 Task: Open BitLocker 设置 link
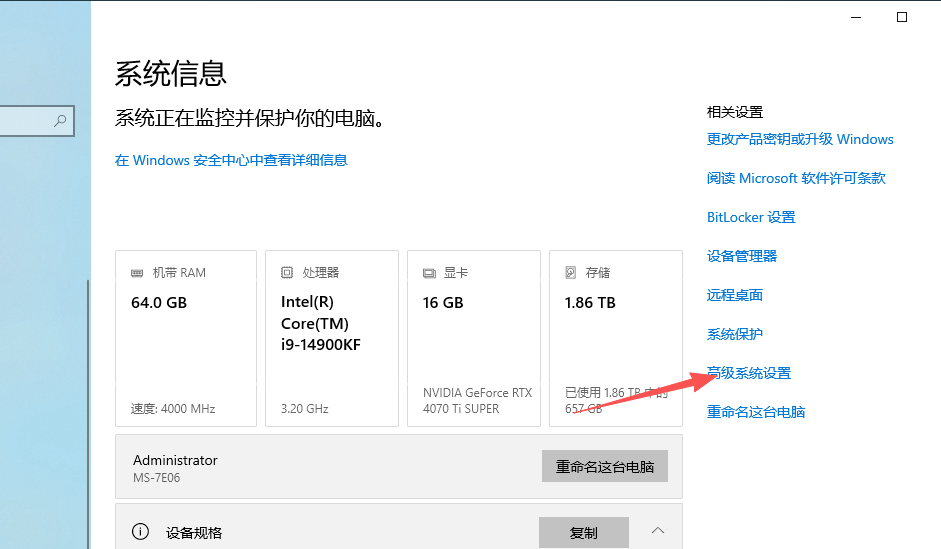[x=751, y=217]
